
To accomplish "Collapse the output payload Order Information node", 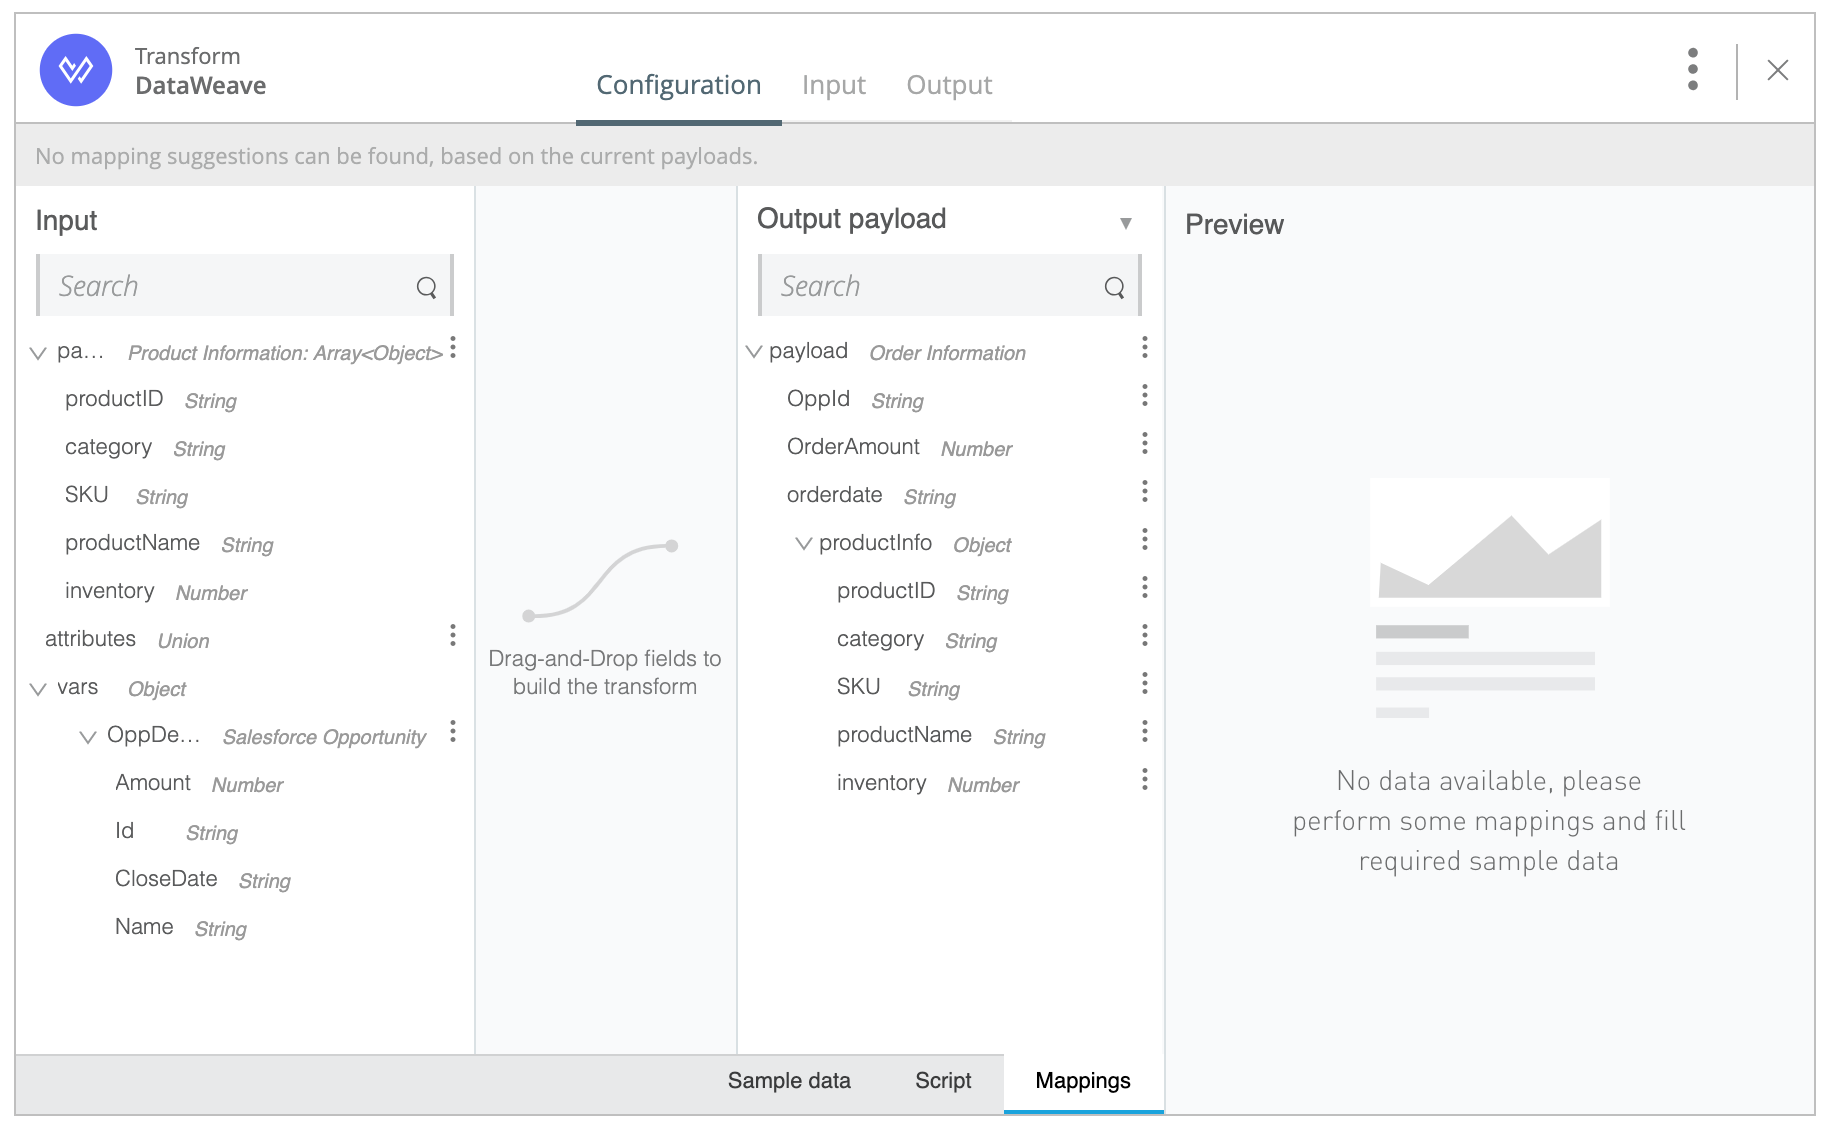I will [754, 352].
